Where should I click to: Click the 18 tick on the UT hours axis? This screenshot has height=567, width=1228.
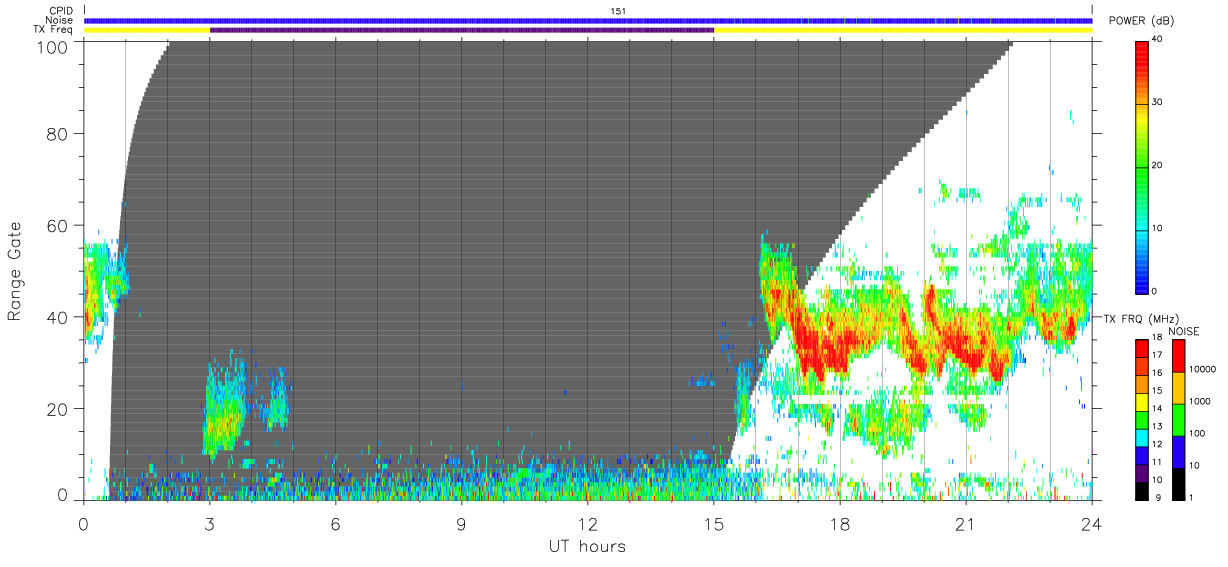[839, 523]
